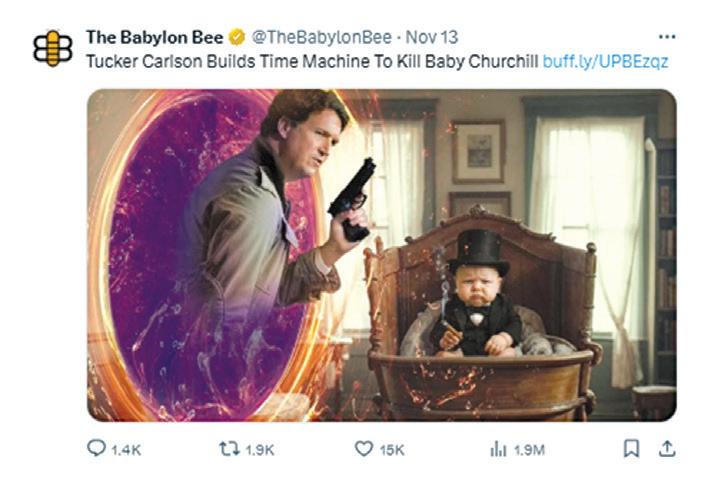Click The Babylon Bee display name
The width and height of the screenshot is (711, 482).
pos(154,37)
